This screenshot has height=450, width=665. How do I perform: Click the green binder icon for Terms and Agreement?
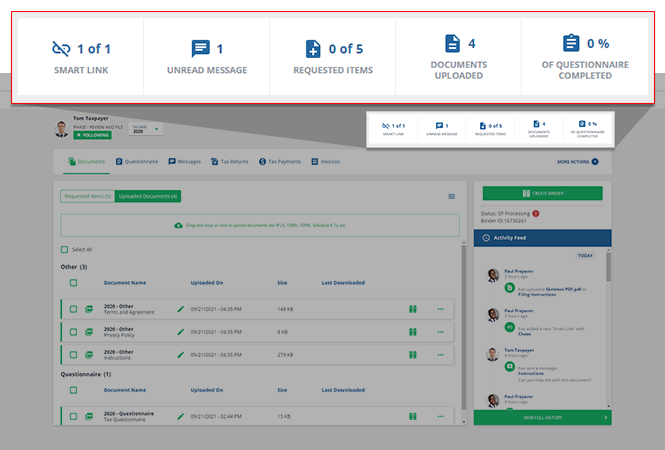412,309
